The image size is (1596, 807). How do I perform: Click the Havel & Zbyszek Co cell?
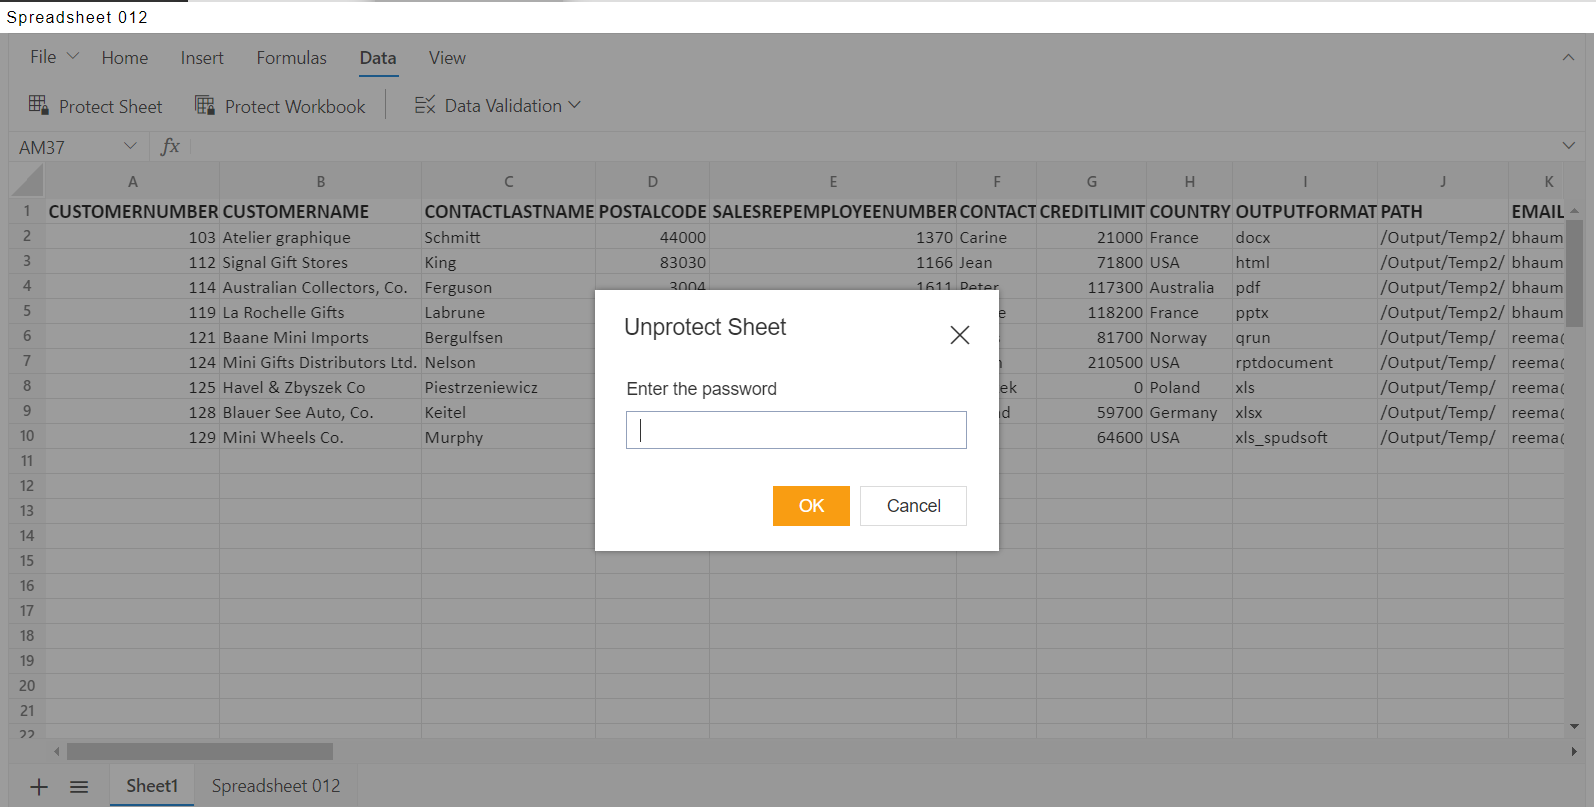click(320, 387)
